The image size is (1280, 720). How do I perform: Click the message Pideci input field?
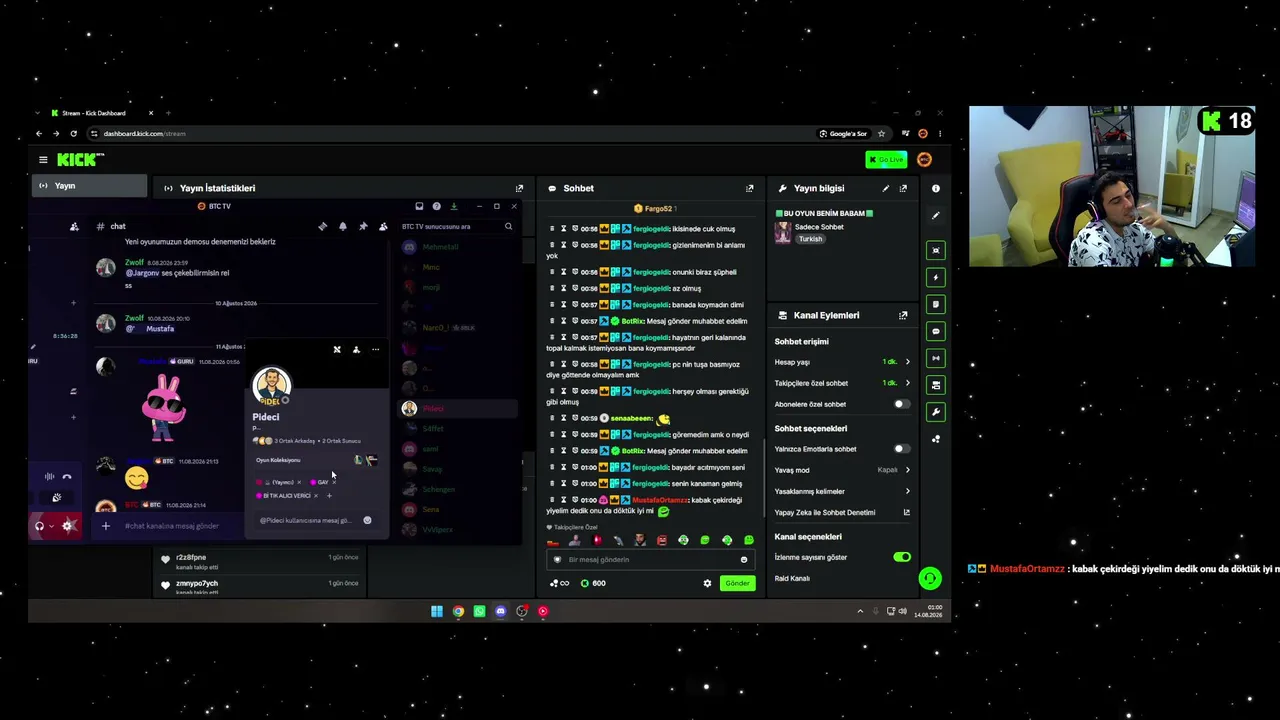[315, 520]
